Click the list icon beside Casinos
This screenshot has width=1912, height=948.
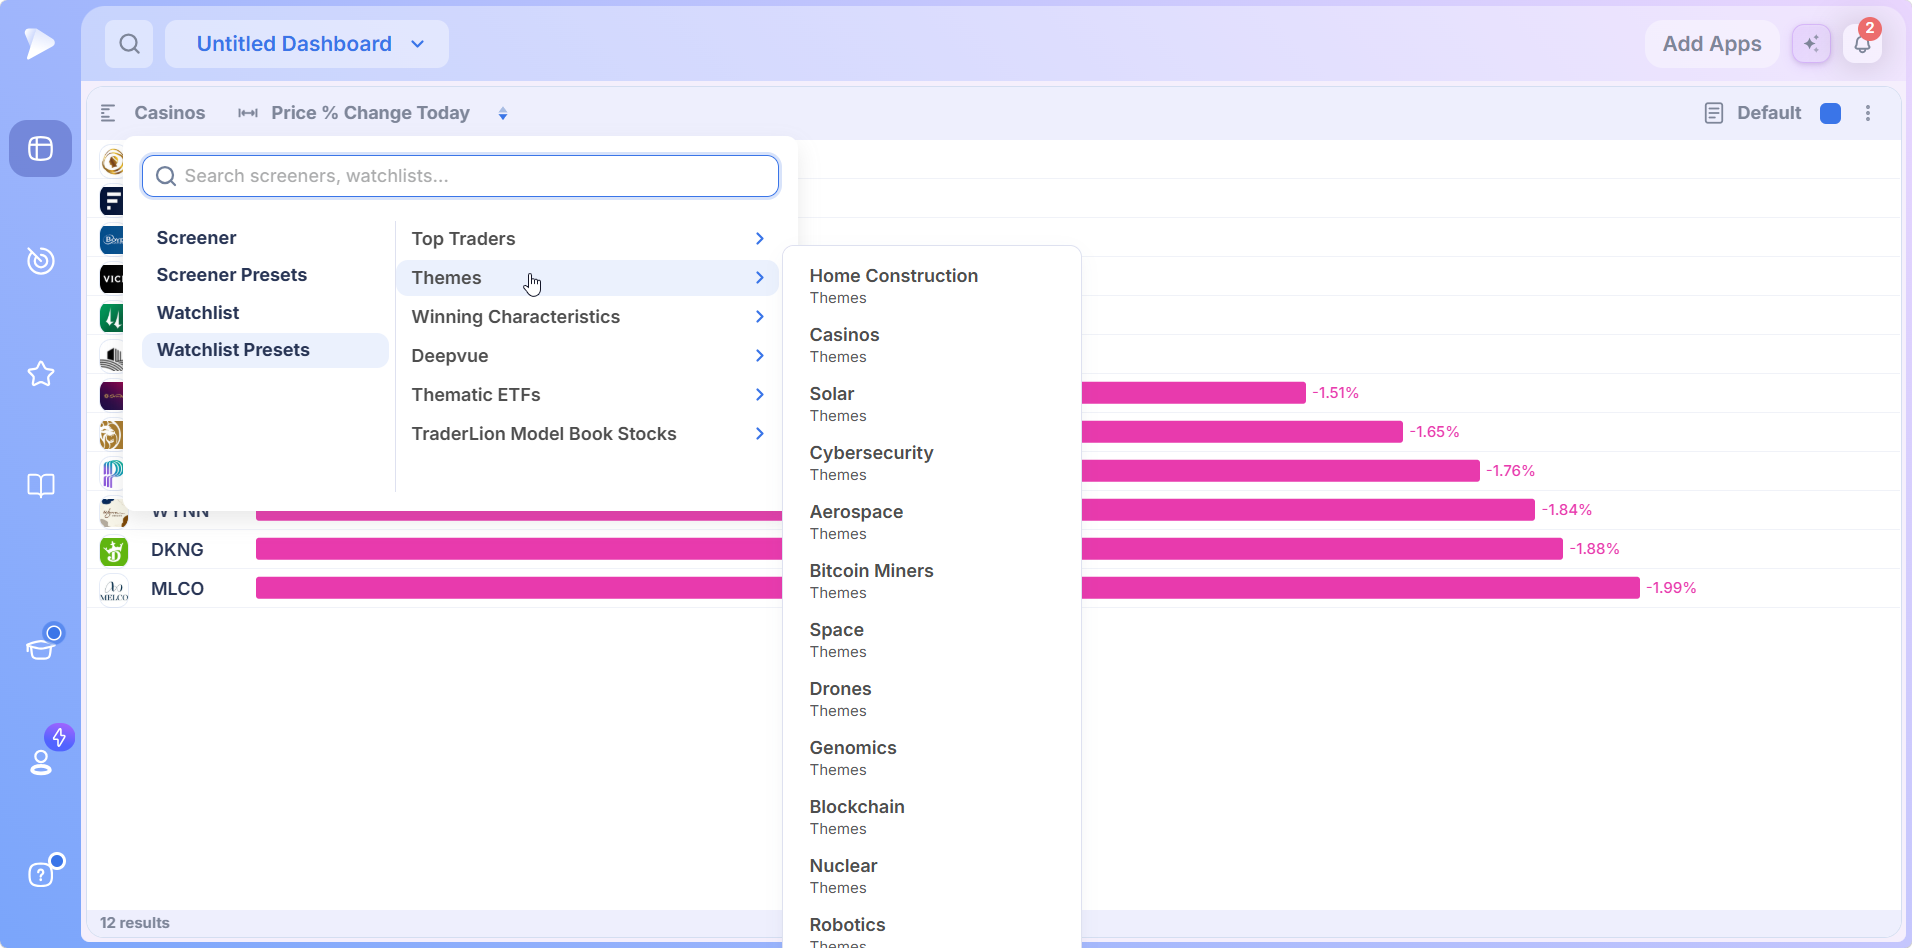108,113
